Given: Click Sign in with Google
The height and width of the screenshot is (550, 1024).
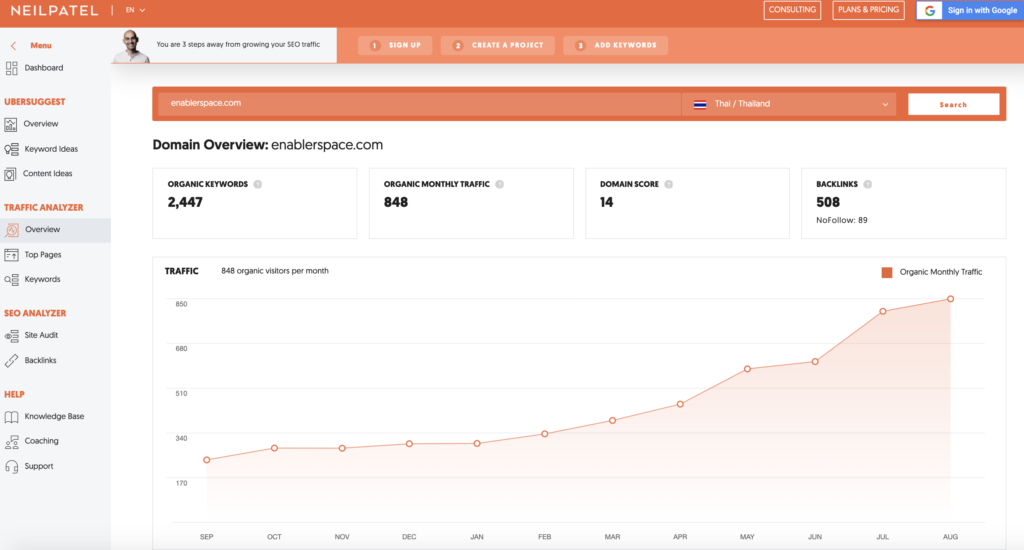Looking at the screenshot, I should coord(970,10).
